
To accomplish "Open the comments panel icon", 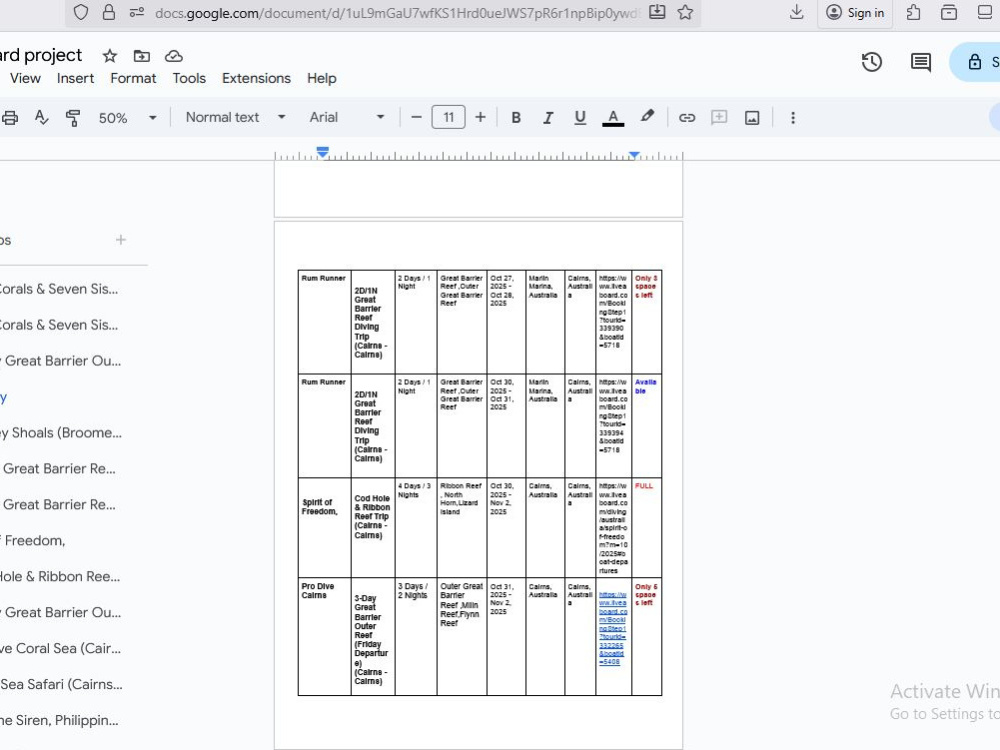I will pos(920,62).
